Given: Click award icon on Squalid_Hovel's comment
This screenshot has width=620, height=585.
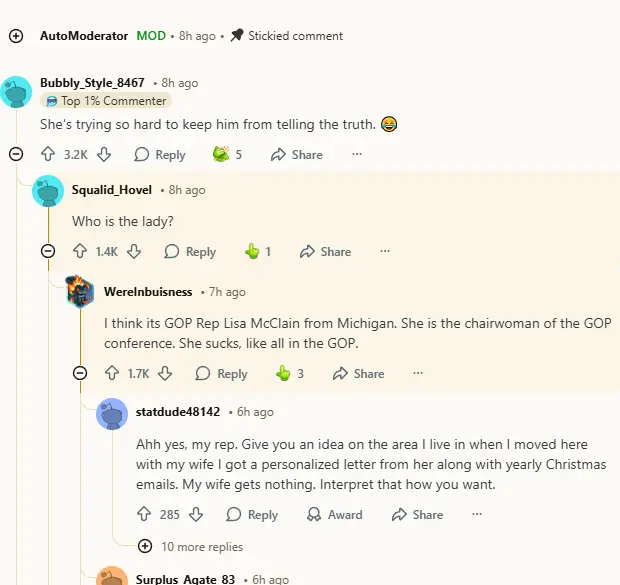Looking at the screenshot, I should coord(252,252).
